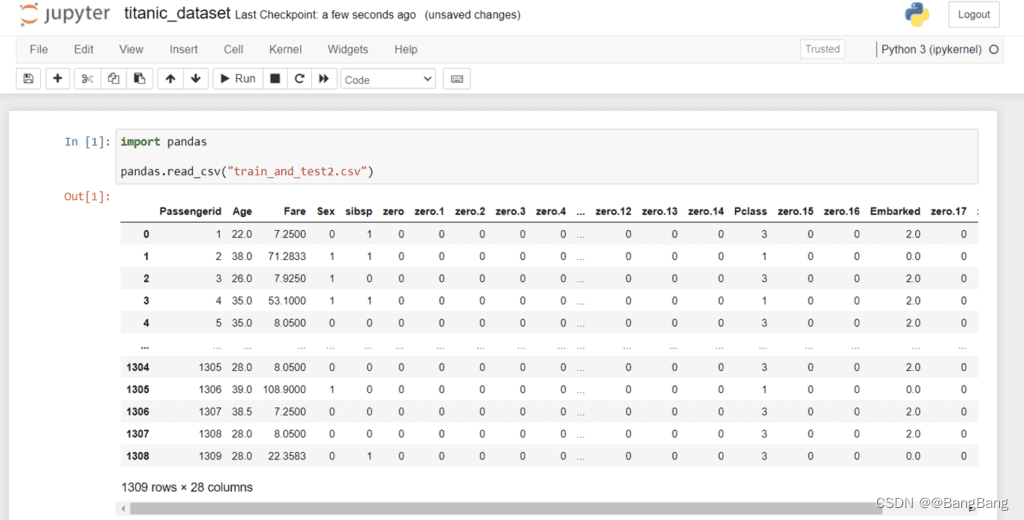Click the Python logo icon

coord(917,14)
